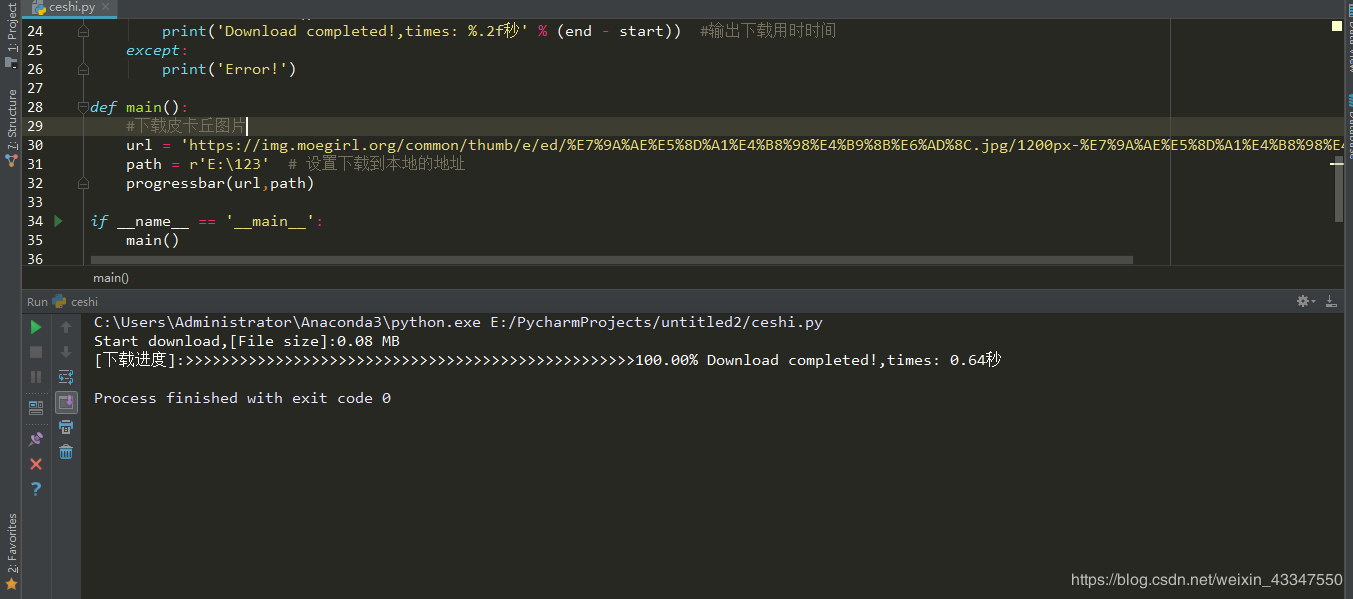Click 'Process finished with exit code 0'
This screenshot has height=599, width=1353.
(242, 398)
